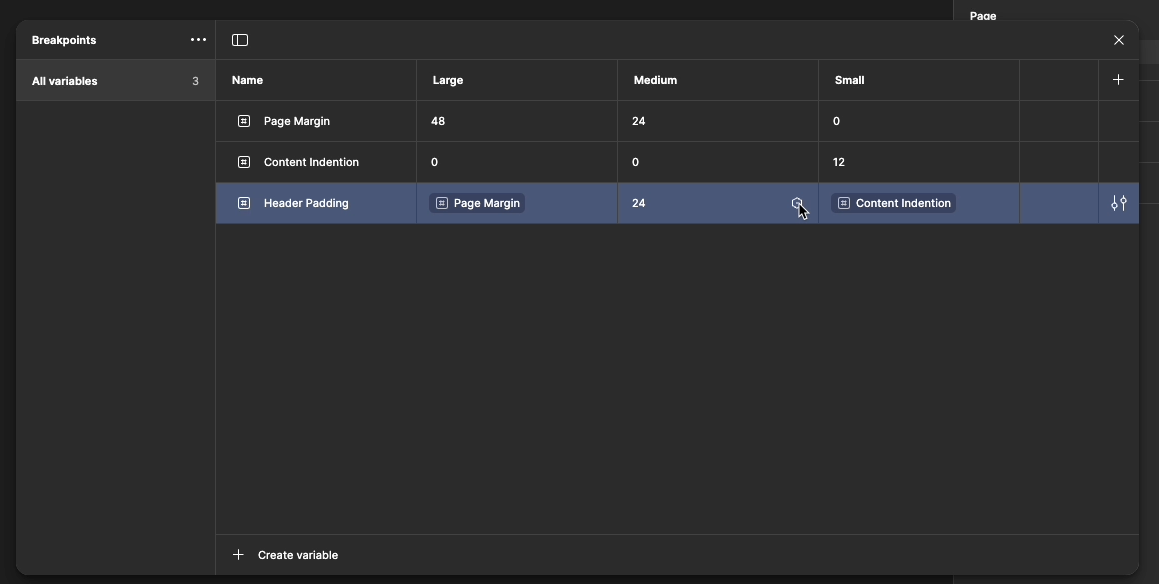Edit Content Indention Small value 12
1159x584 pixels.
[x=919, y=162]
